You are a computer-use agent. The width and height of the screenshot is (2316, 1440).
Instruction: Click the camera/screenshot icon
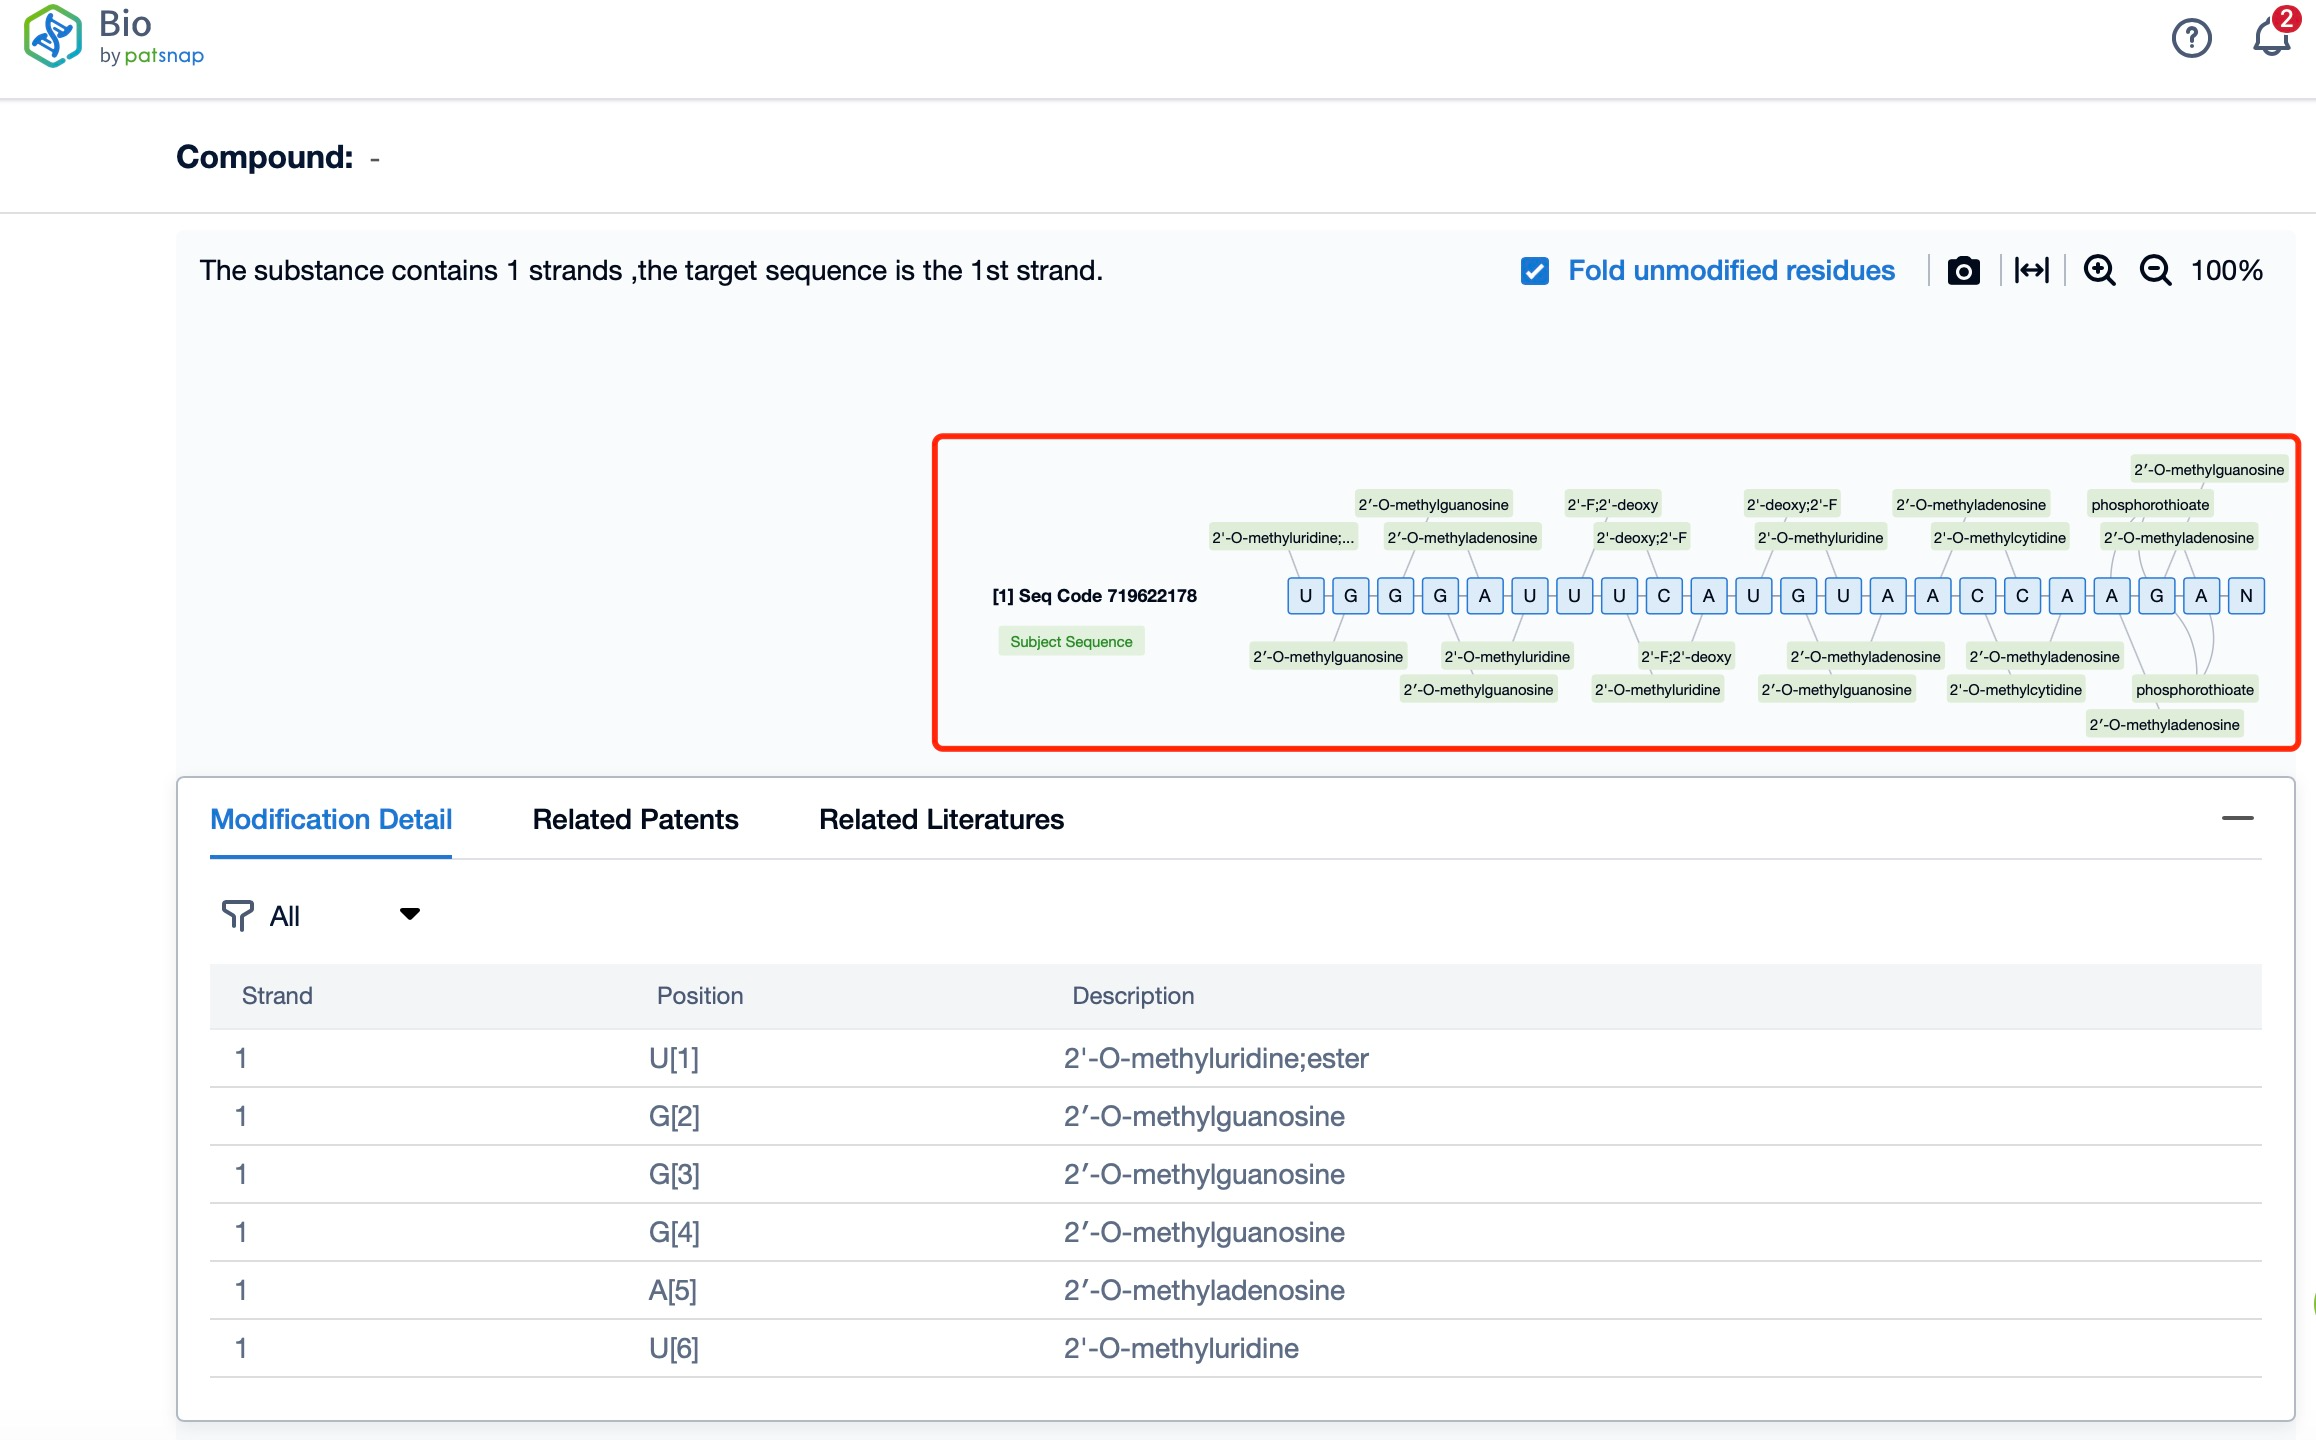point(1963,270)
